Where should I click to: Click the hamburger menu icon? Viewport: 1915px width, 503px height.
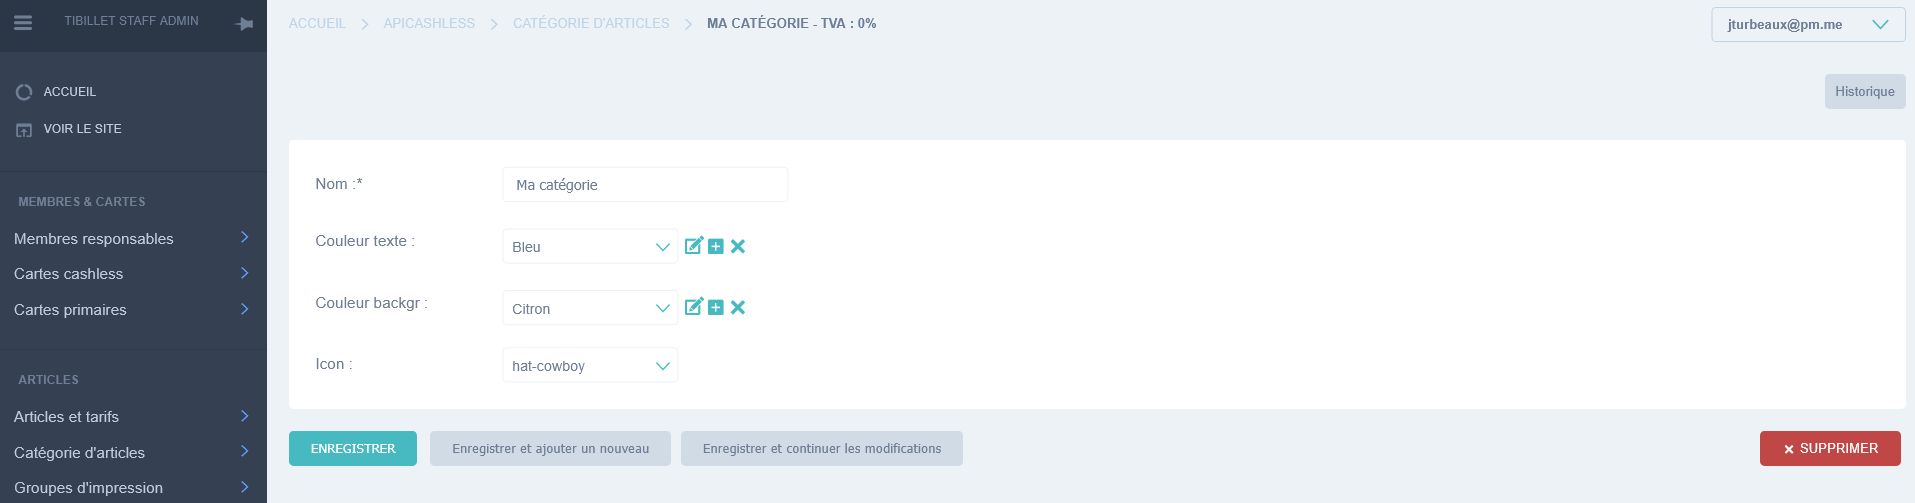tap(23, 23)
